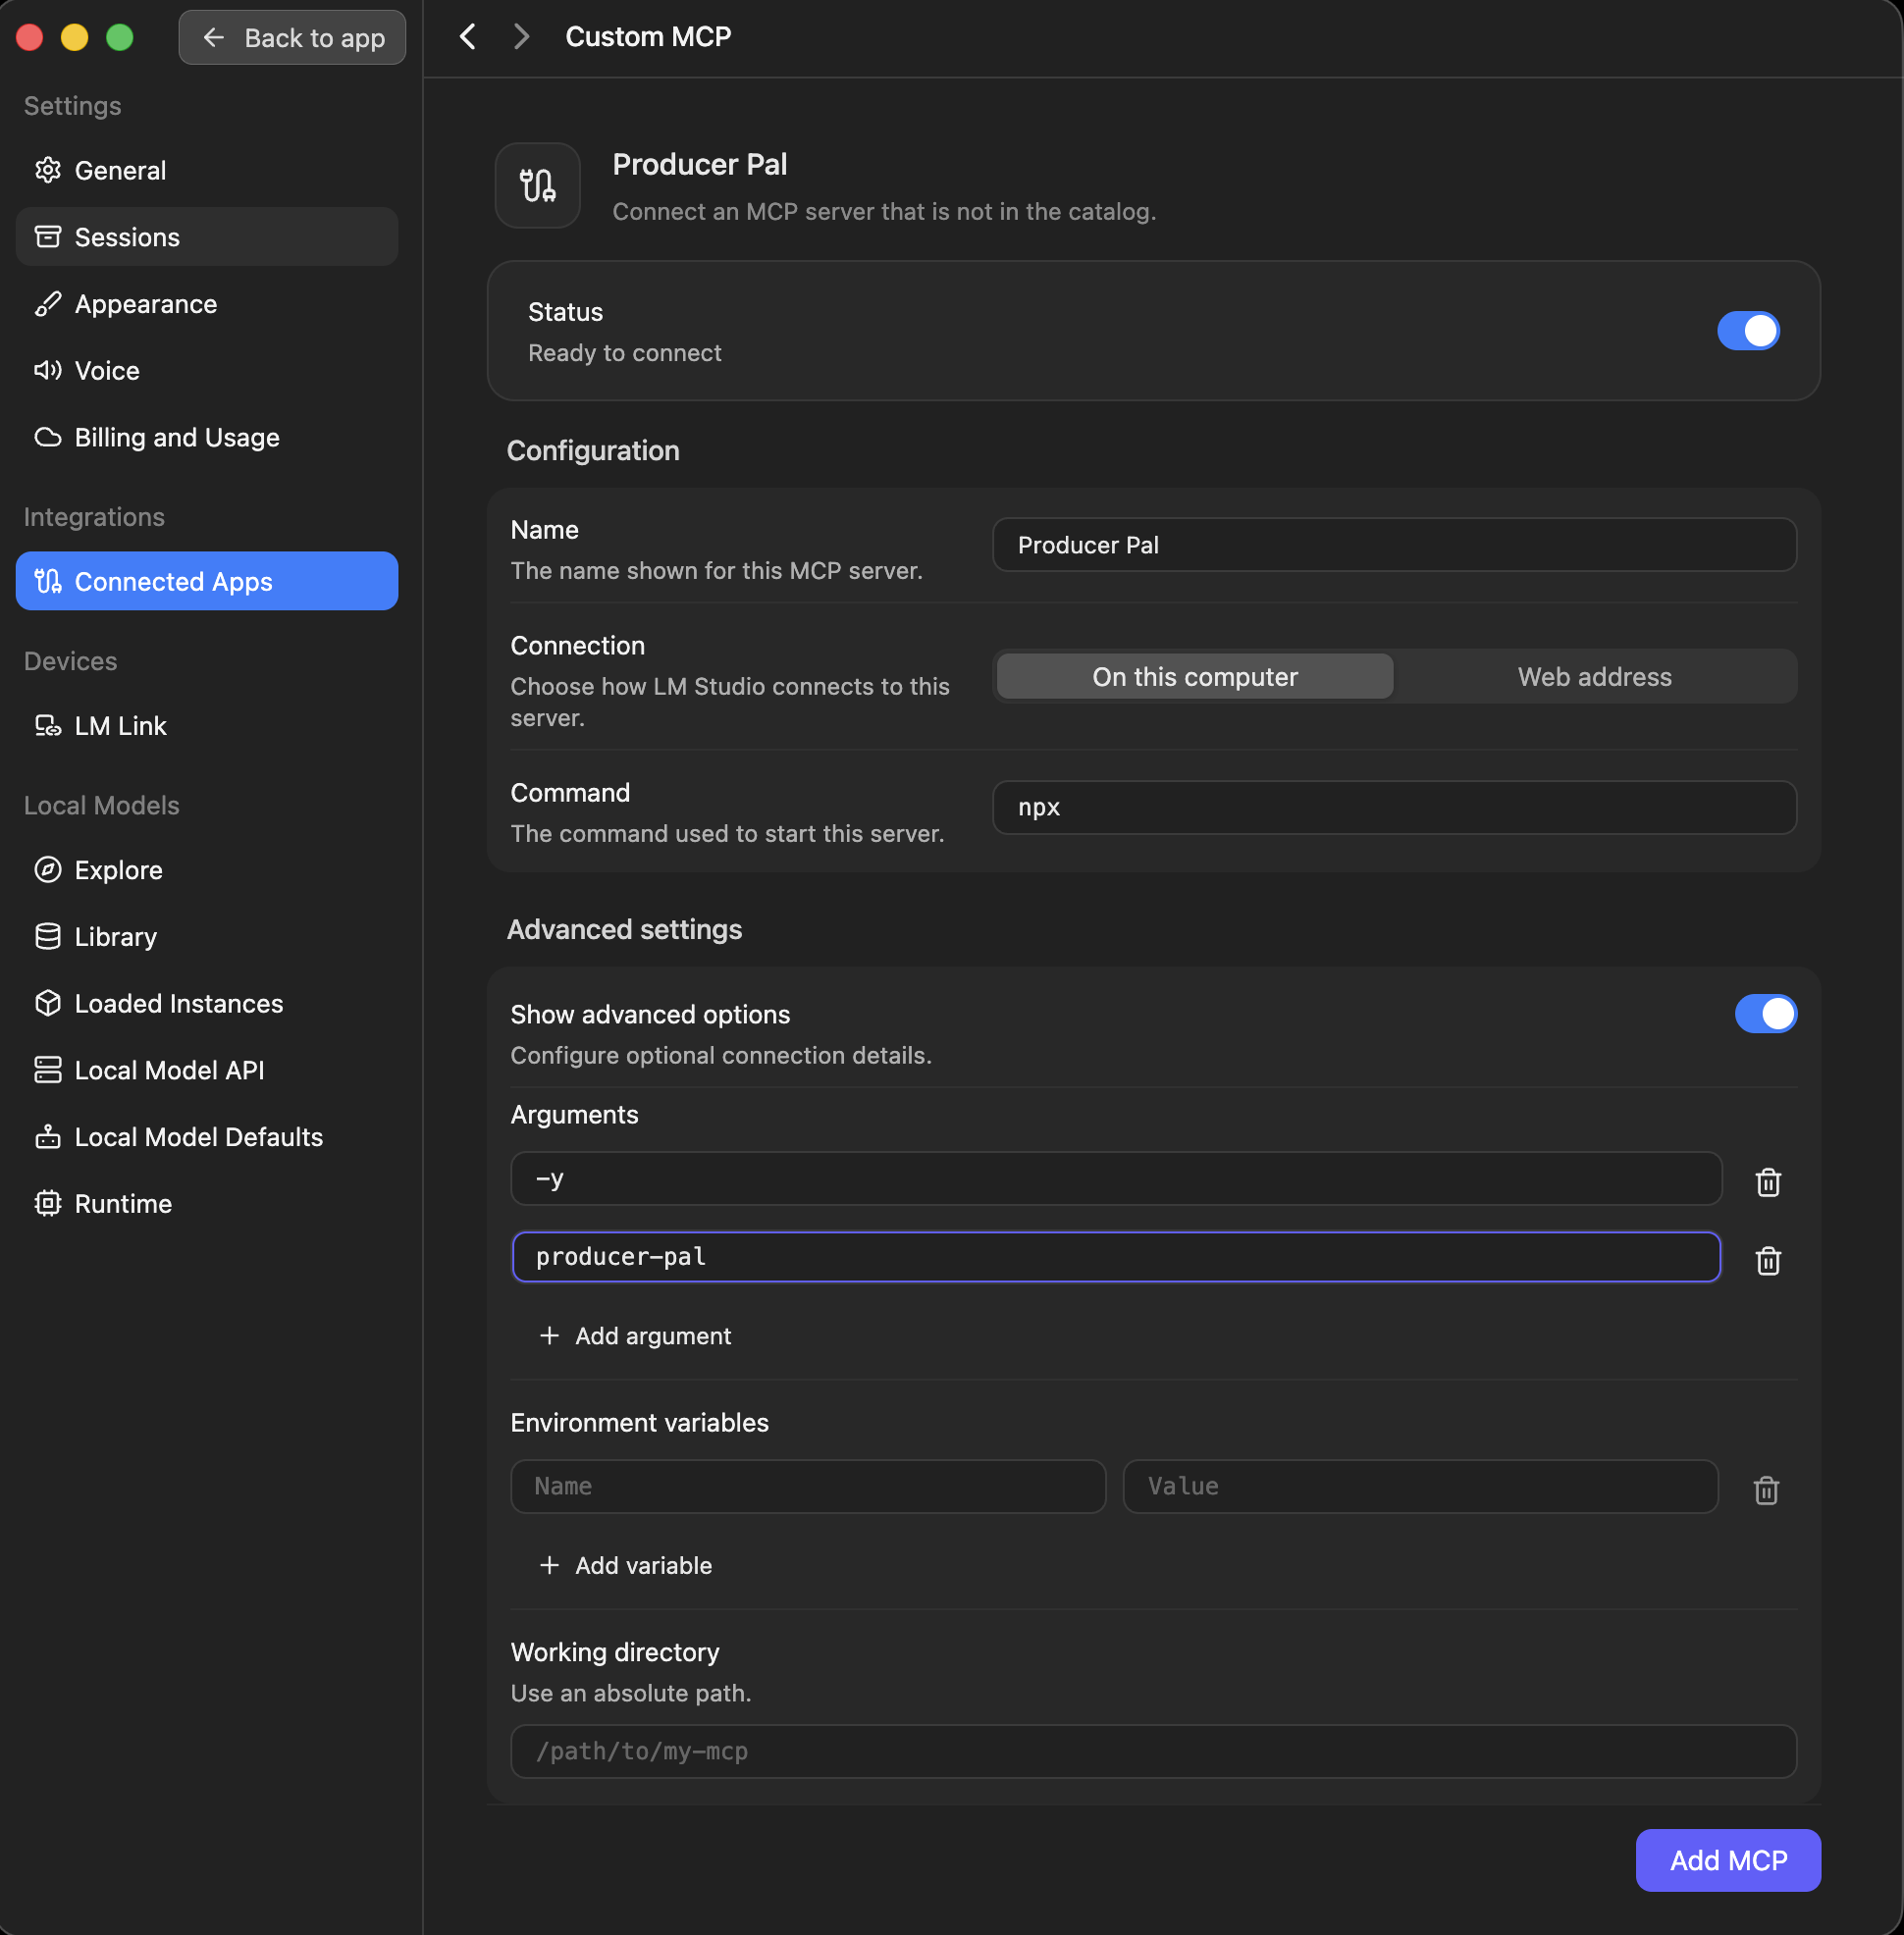The image size is (1904, 1935).
Task: Click Add variable
Action: point(626,1566)
